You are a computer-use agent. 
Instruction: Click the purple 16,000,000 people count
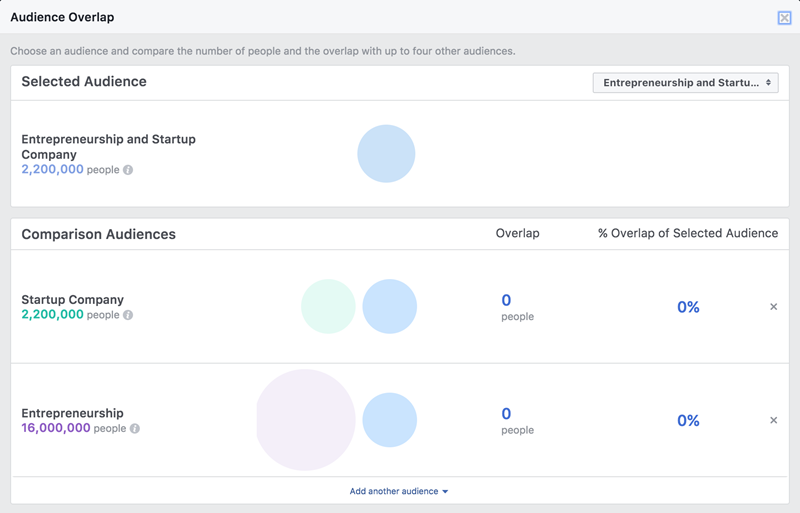[56, 428]
